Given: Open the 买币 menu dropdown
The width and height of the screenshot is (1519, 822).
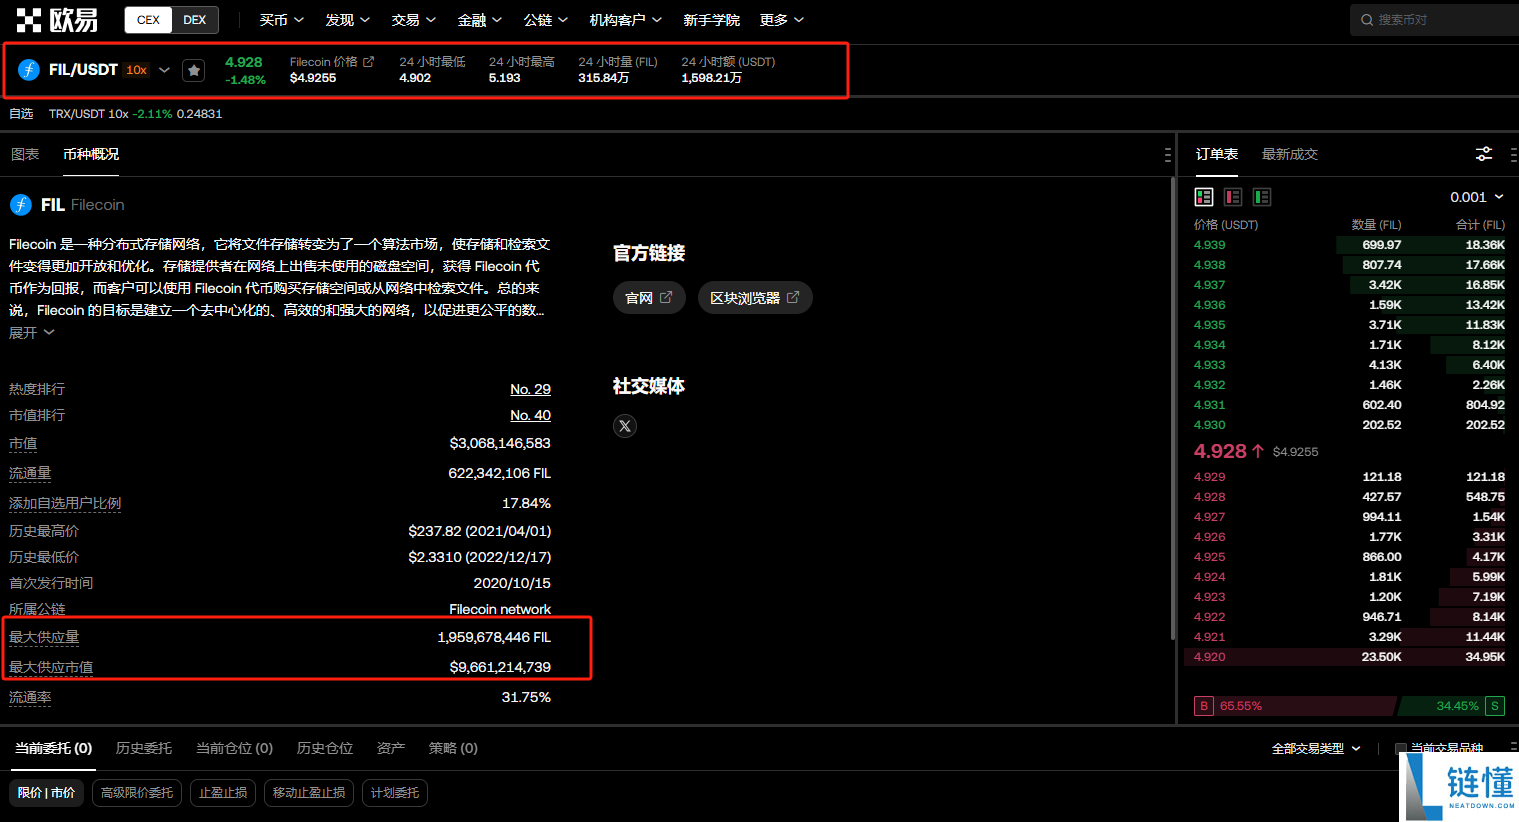Looking at the screenshot, I should click(x=281, y=20).
